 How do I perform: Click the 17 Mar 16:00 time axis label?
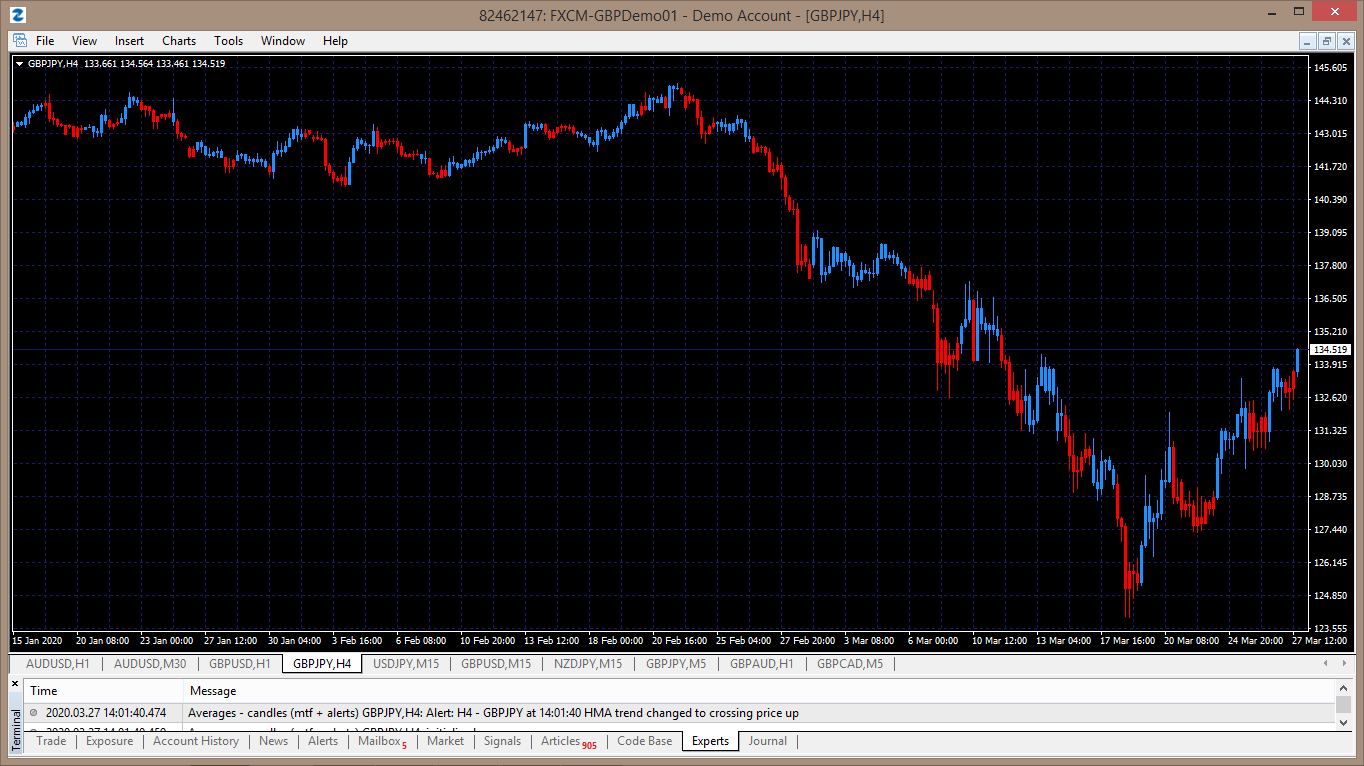(x=1127, y=640)
